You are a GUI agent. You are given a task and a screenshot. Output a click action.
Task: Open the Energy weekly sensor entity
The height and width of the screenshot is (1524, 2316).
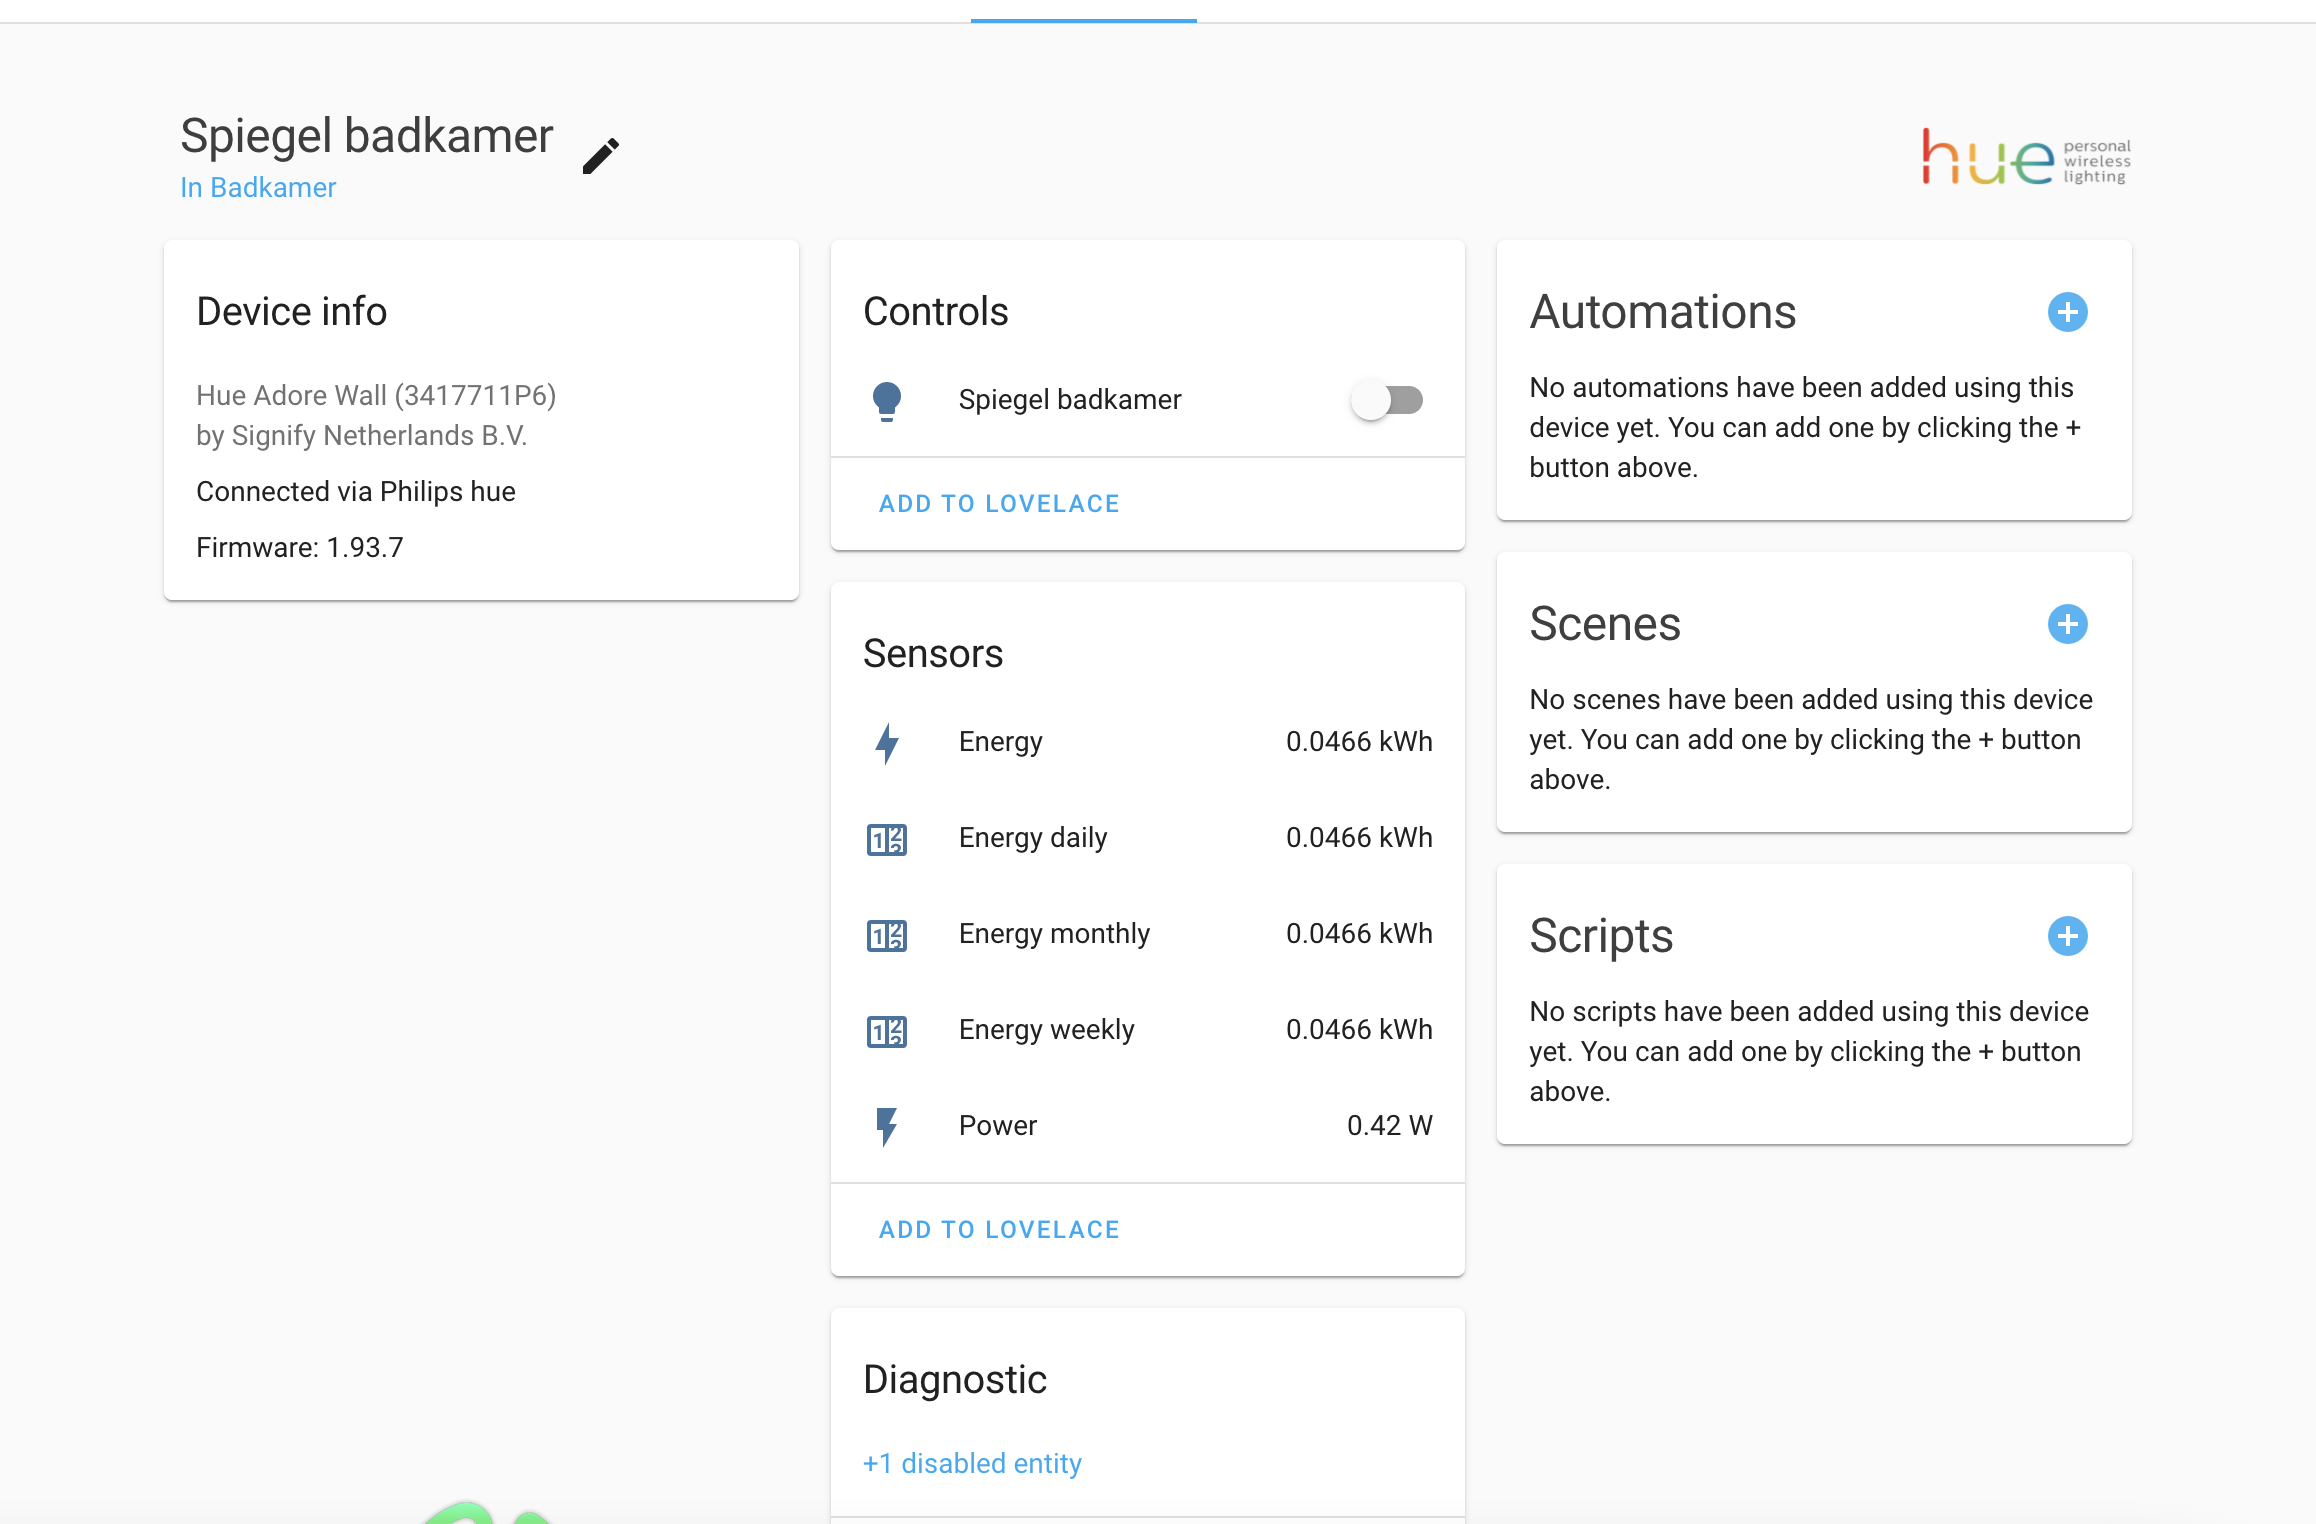coord(1046,1030)
